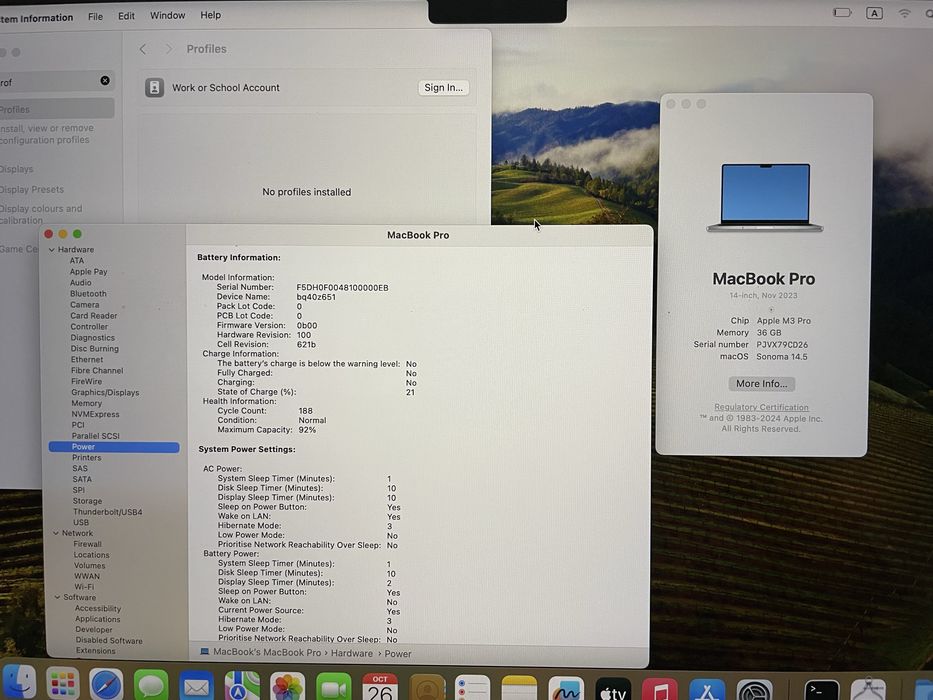933x700 pixels.
Task: Select Storage in Hardware list
Action: (87, 501)
